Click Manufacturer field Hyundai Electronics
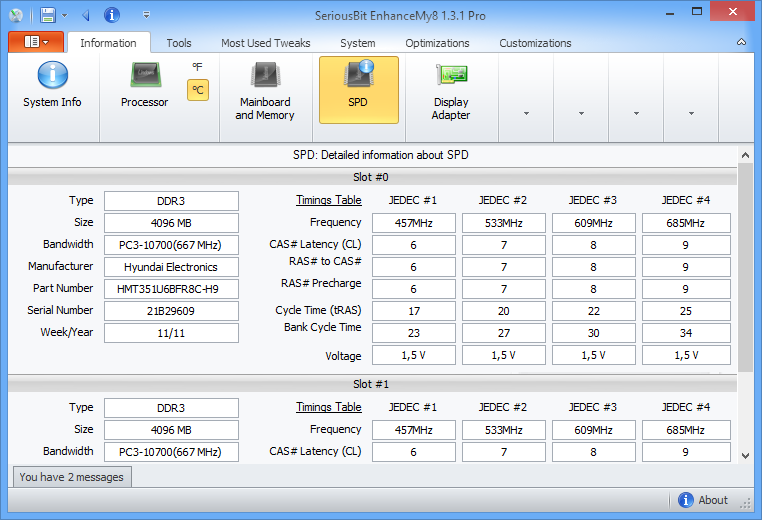This screenshot has width=762, height=520. point(171,267)
